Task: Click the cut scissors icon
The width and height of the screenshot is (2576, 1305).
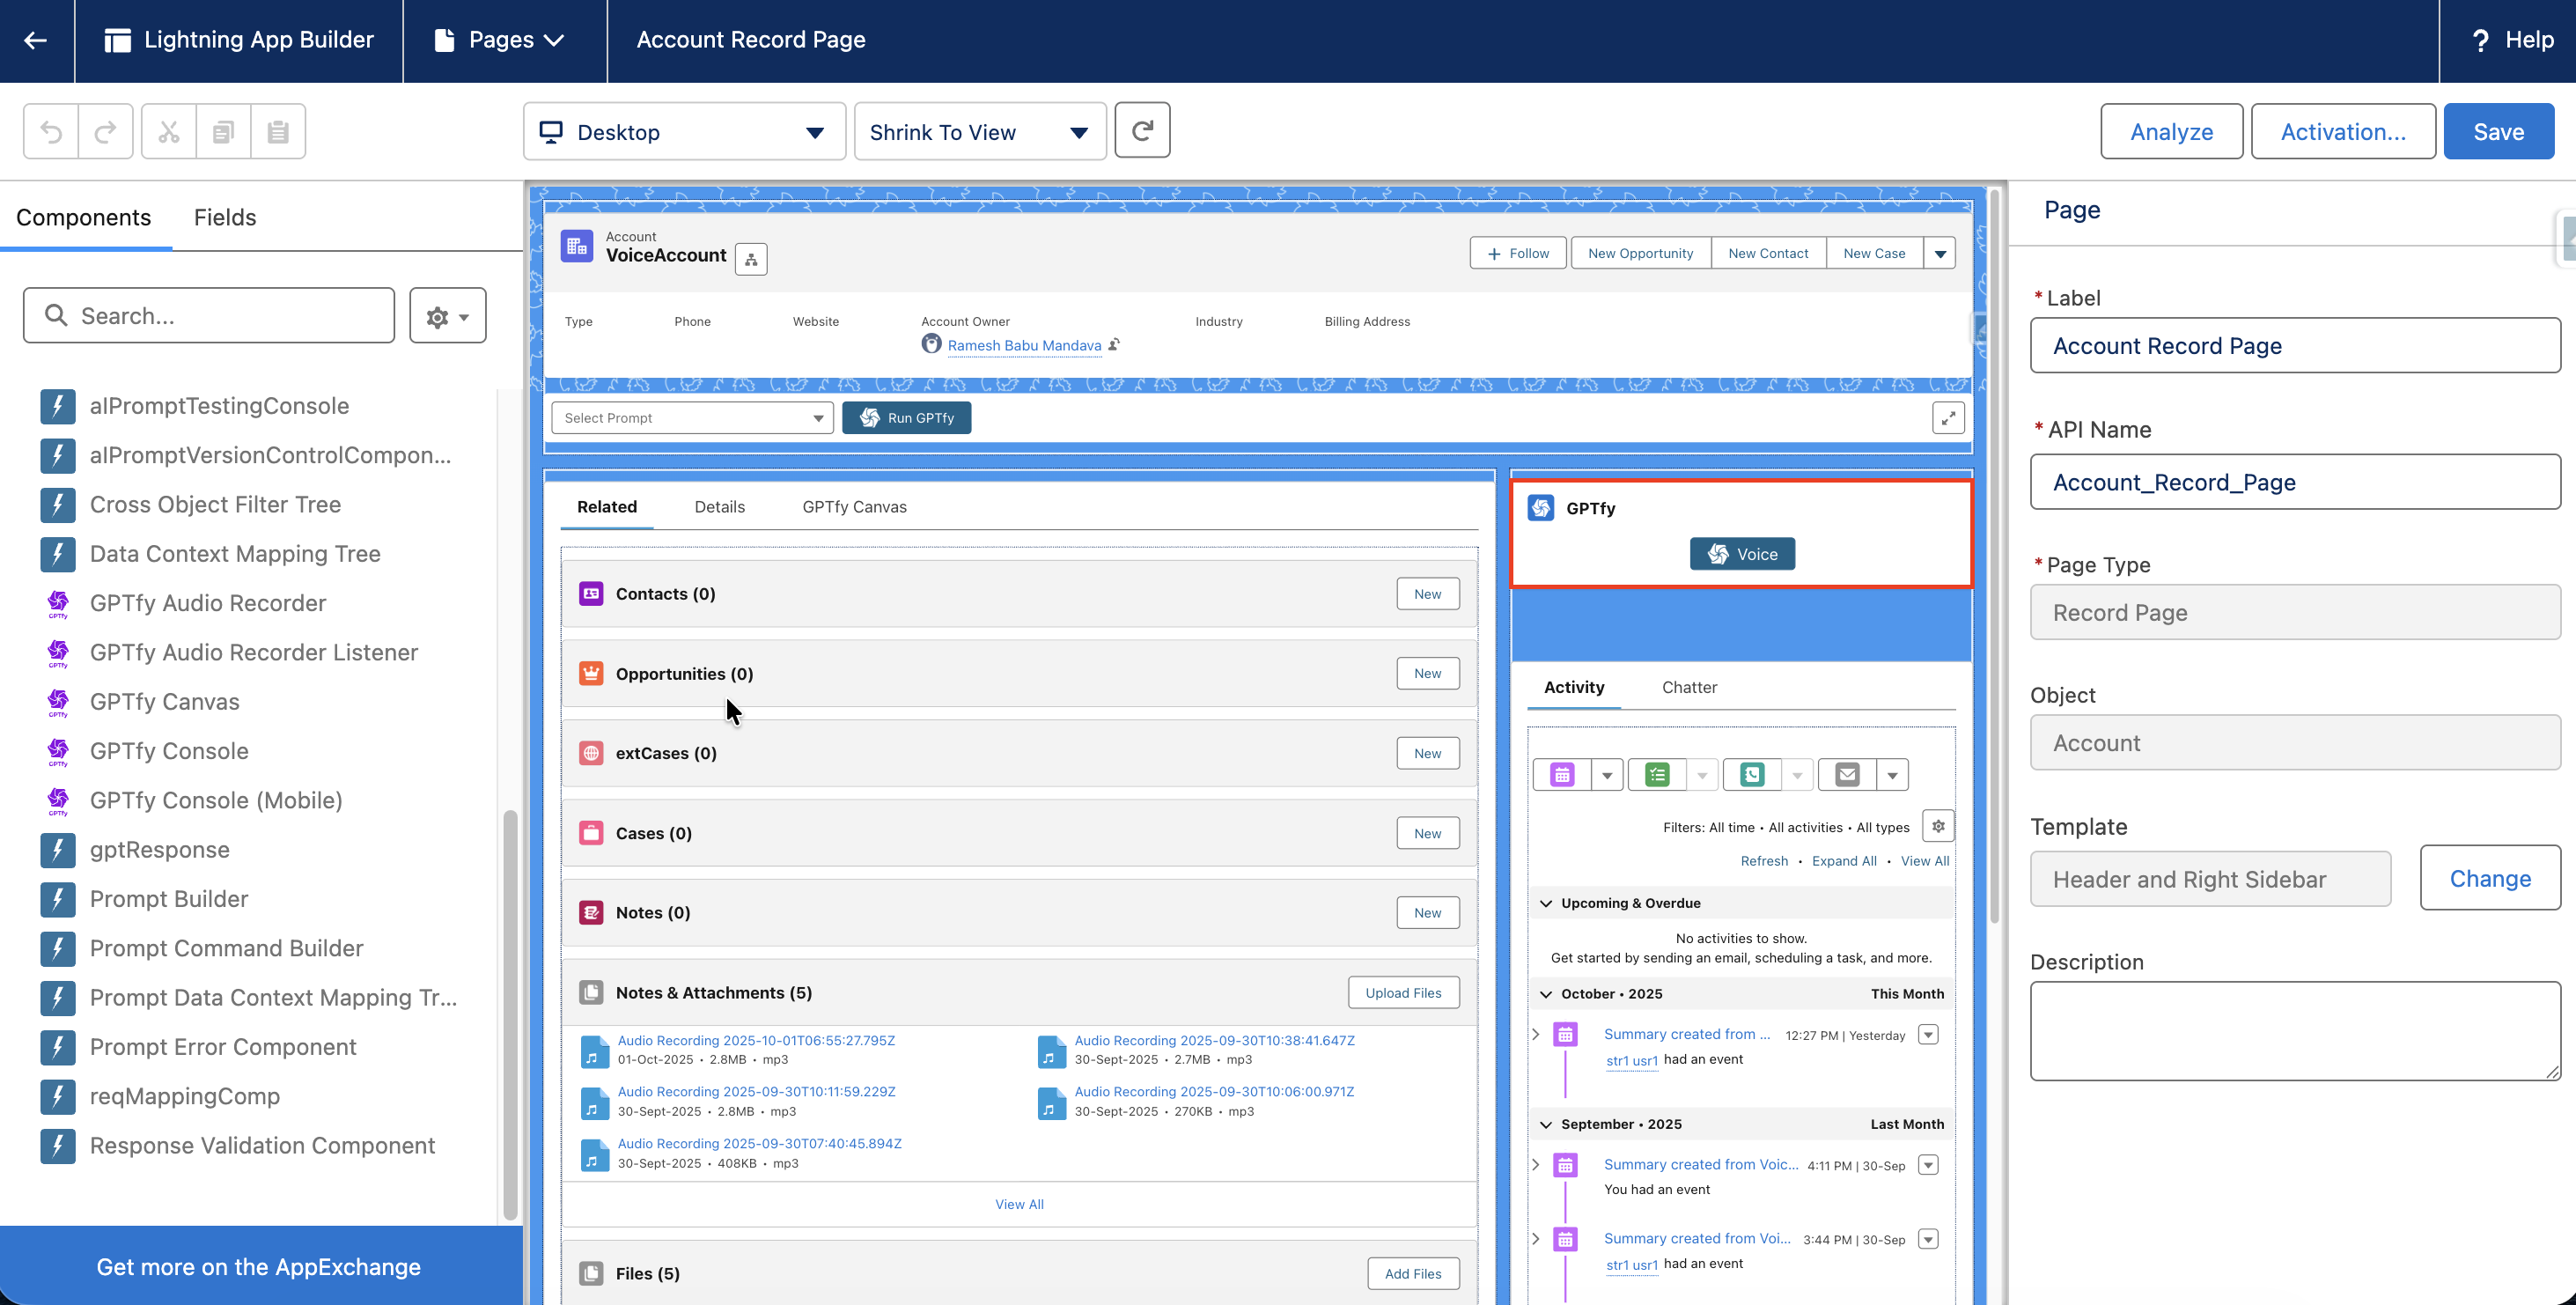Action: click(168, 131)
